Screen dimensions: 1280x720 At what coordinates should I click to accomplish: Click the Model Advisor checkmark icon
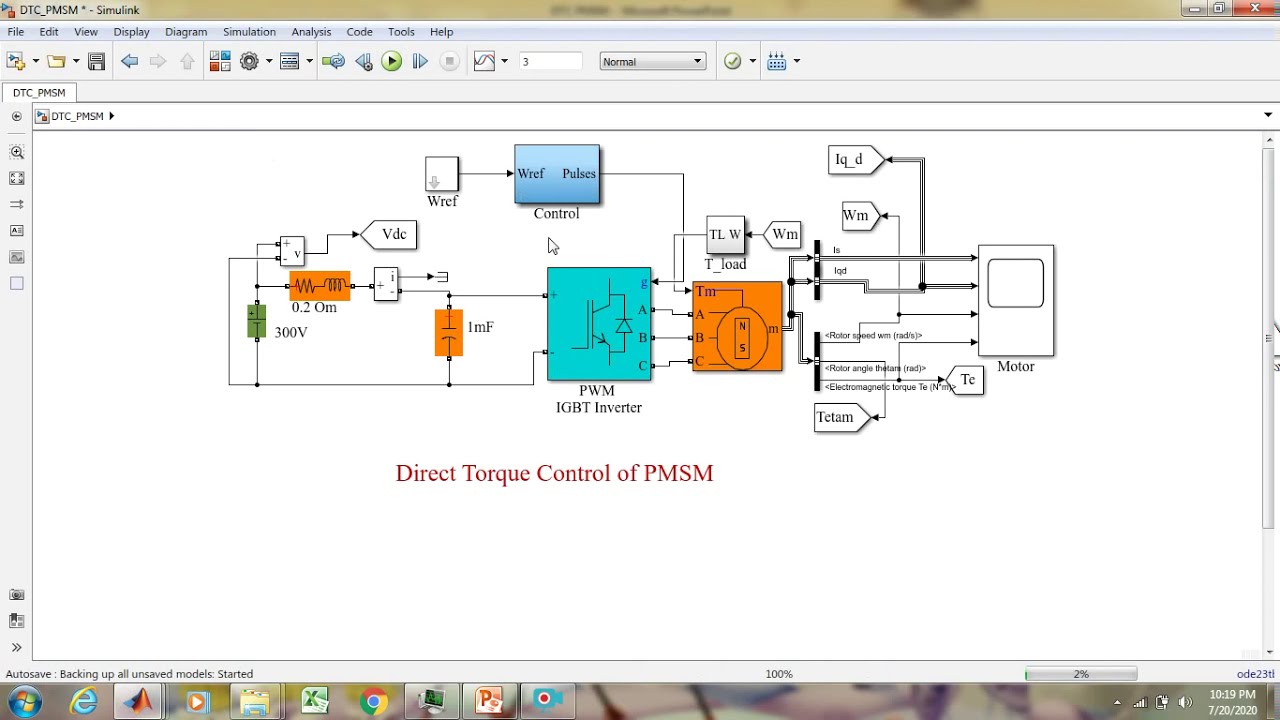(x=732, y=61)
